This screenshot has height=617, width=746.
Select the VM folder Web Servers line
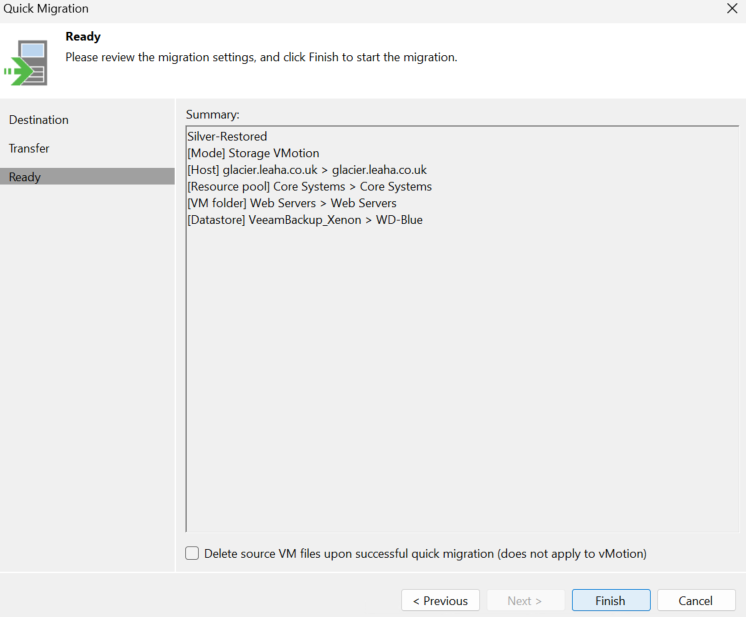(292, 203)
